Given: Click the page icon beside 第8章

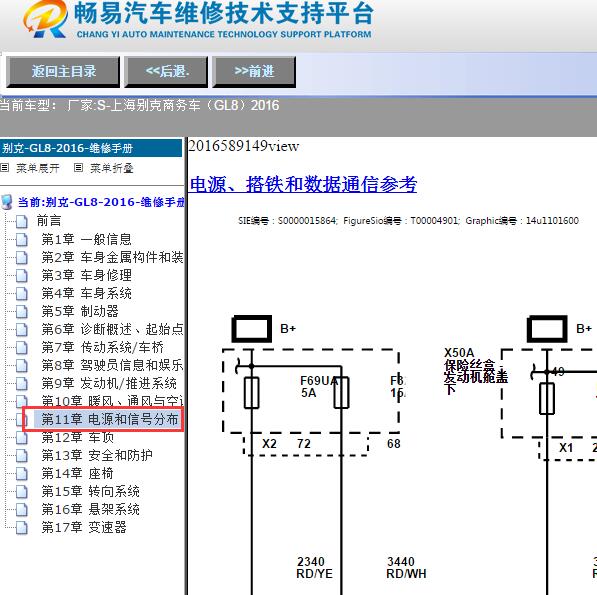Looking at the screenshot, I should tap(22, 365).
